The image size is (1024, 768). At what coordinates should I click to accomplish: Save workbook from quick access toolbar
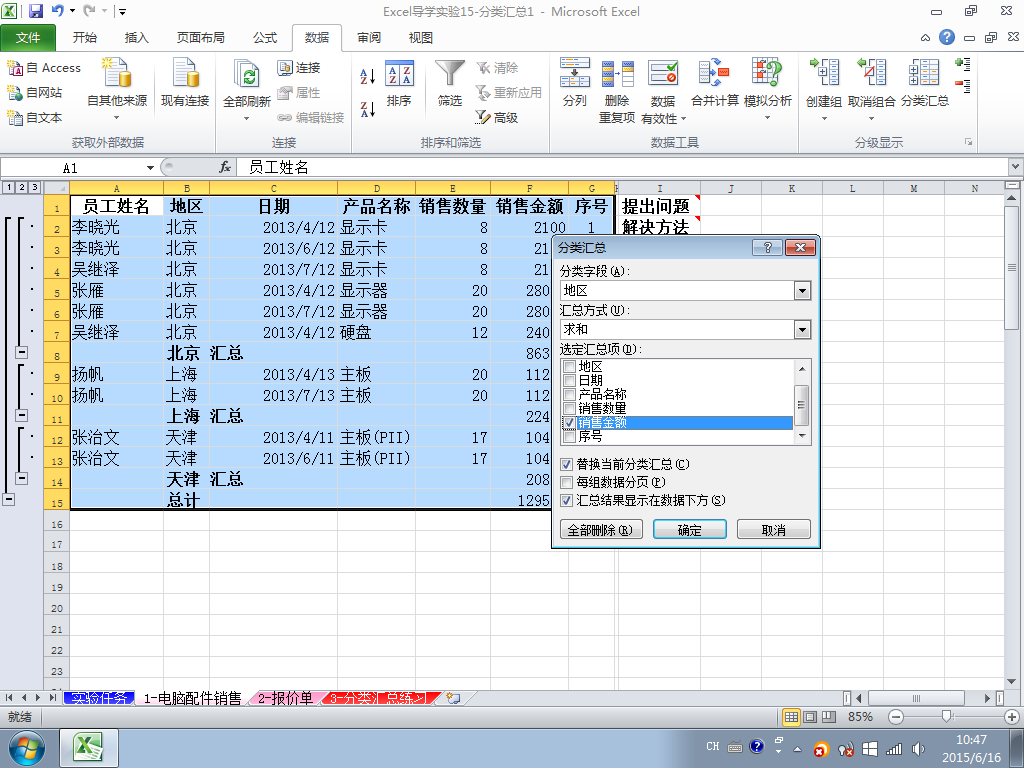(35, 11)
